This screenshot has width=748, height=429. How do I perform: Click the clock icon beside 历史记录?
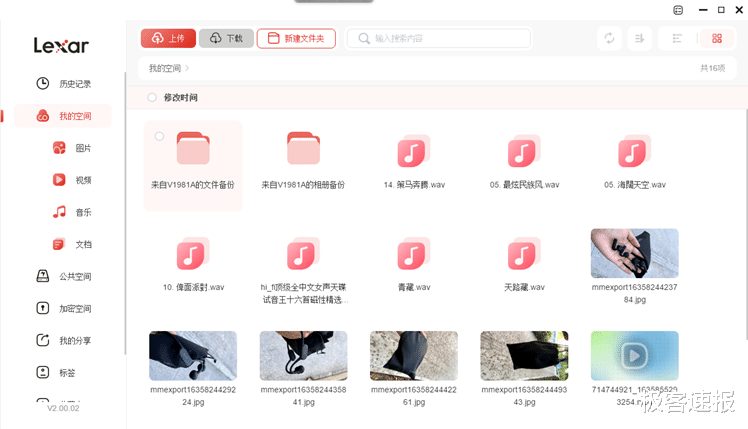(x=42, y=84)
